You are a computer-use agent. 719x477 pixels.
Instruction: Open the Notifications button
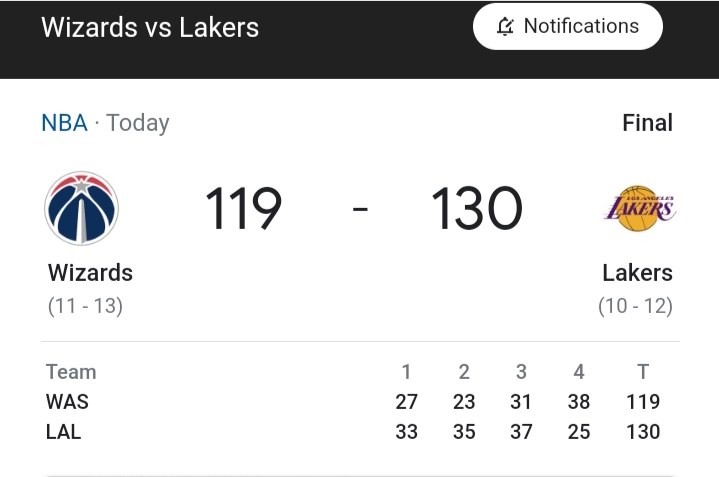click(x=568, y=26)
